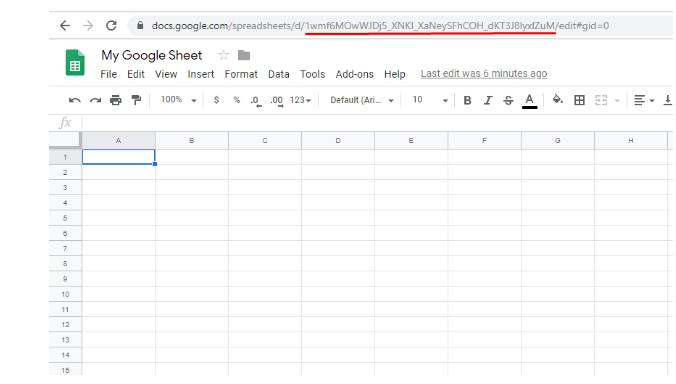Format as currency with dollar icon
Image resolution: width=676 pixels, height=384 pixels.
click(x=216, y=100)
